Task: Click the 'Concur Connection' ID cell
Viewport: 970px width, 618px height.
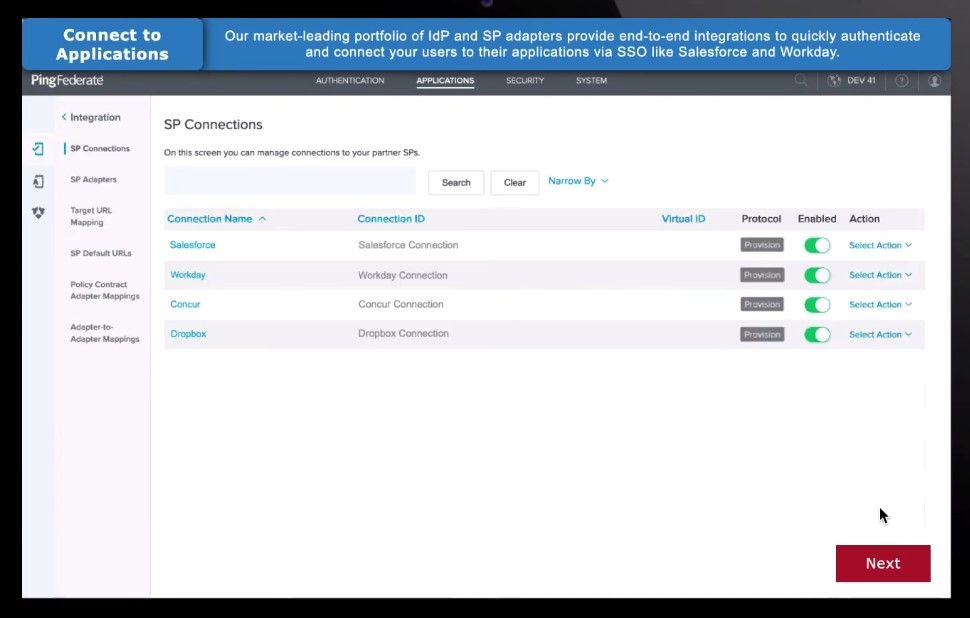Action: tap(401, 304)
